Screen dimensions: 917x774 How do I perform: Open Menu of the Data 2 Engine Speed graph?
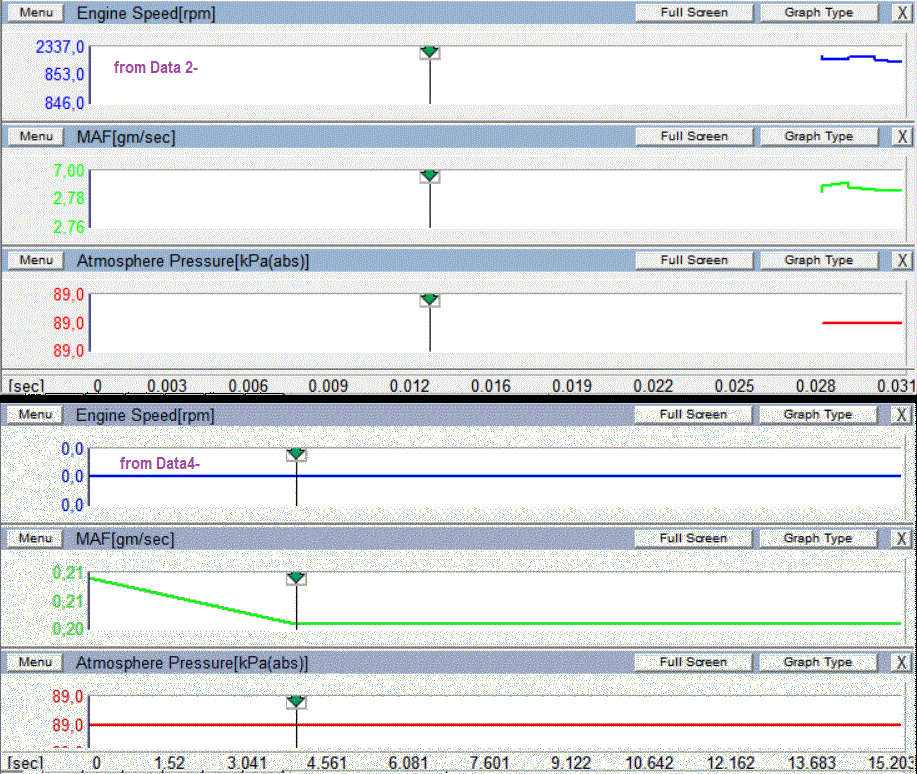36,13
